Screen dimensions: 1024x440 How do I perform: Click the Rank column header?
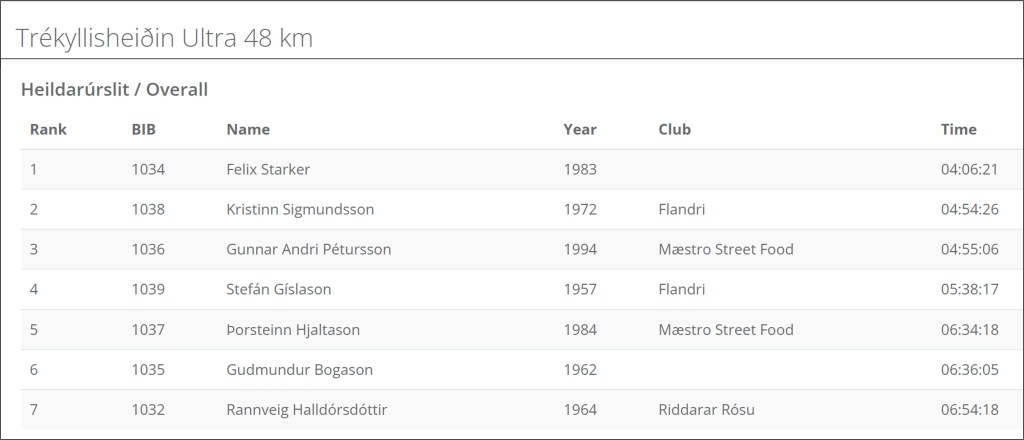(x=48, y=129)
